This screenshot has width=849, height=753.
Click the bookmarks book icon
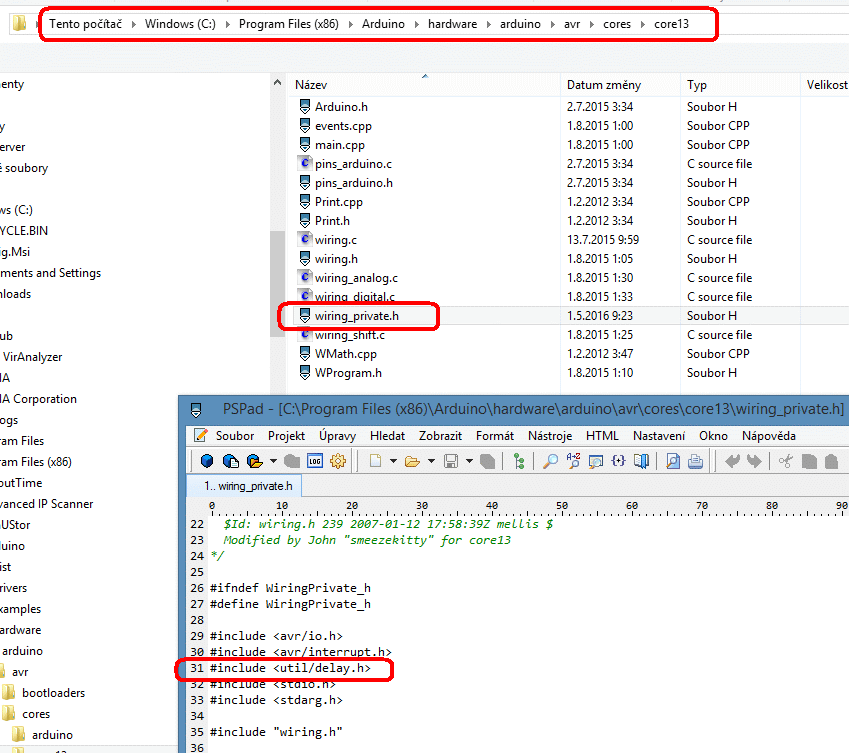tap(642, 461)
